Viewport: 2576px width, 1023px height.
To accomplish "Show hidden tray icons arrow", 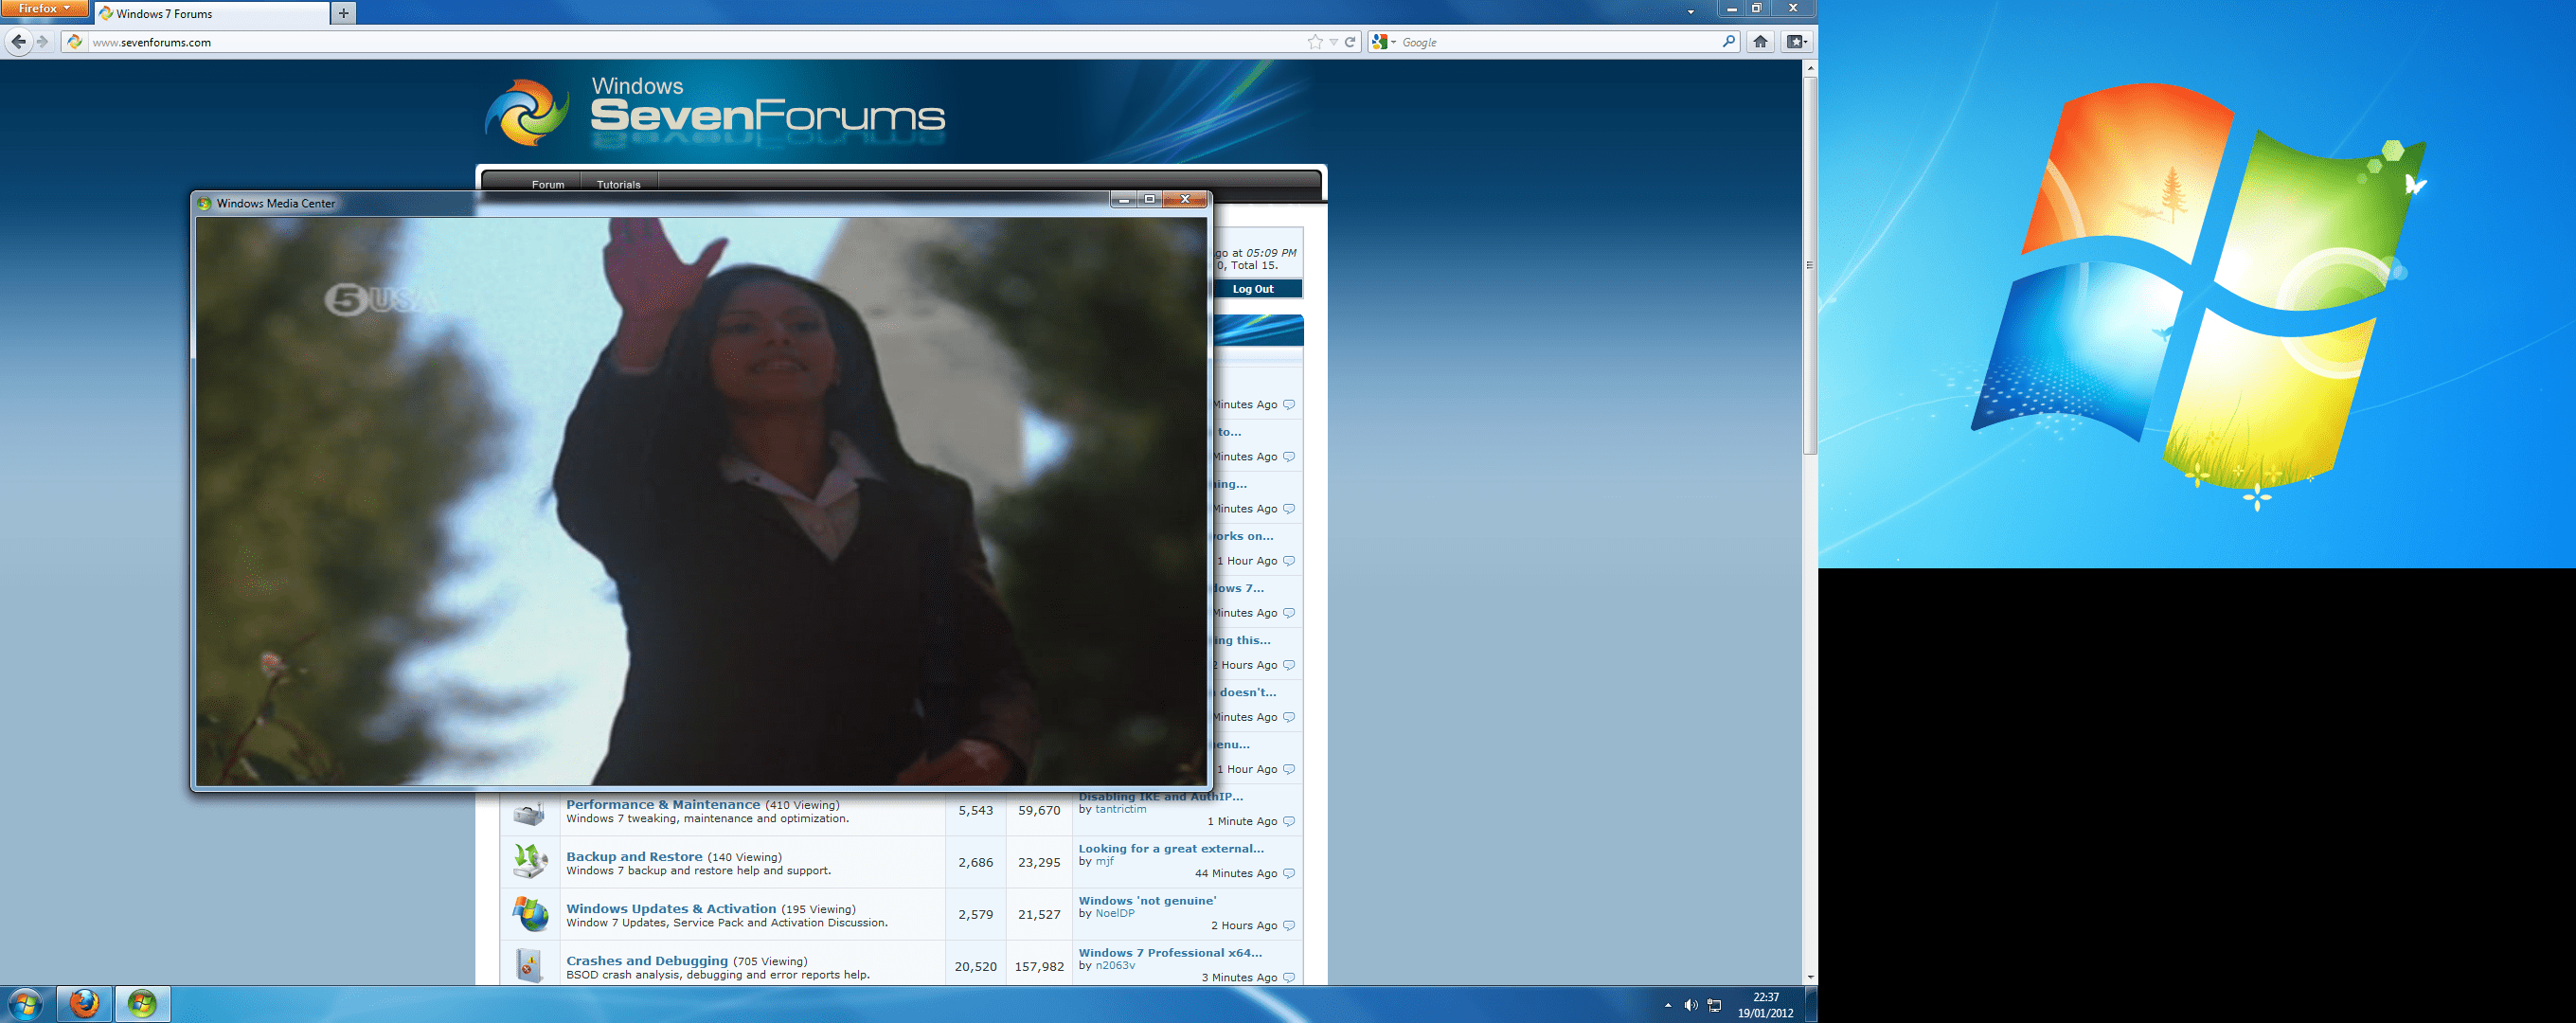I will click(x=1668, y=1005).
